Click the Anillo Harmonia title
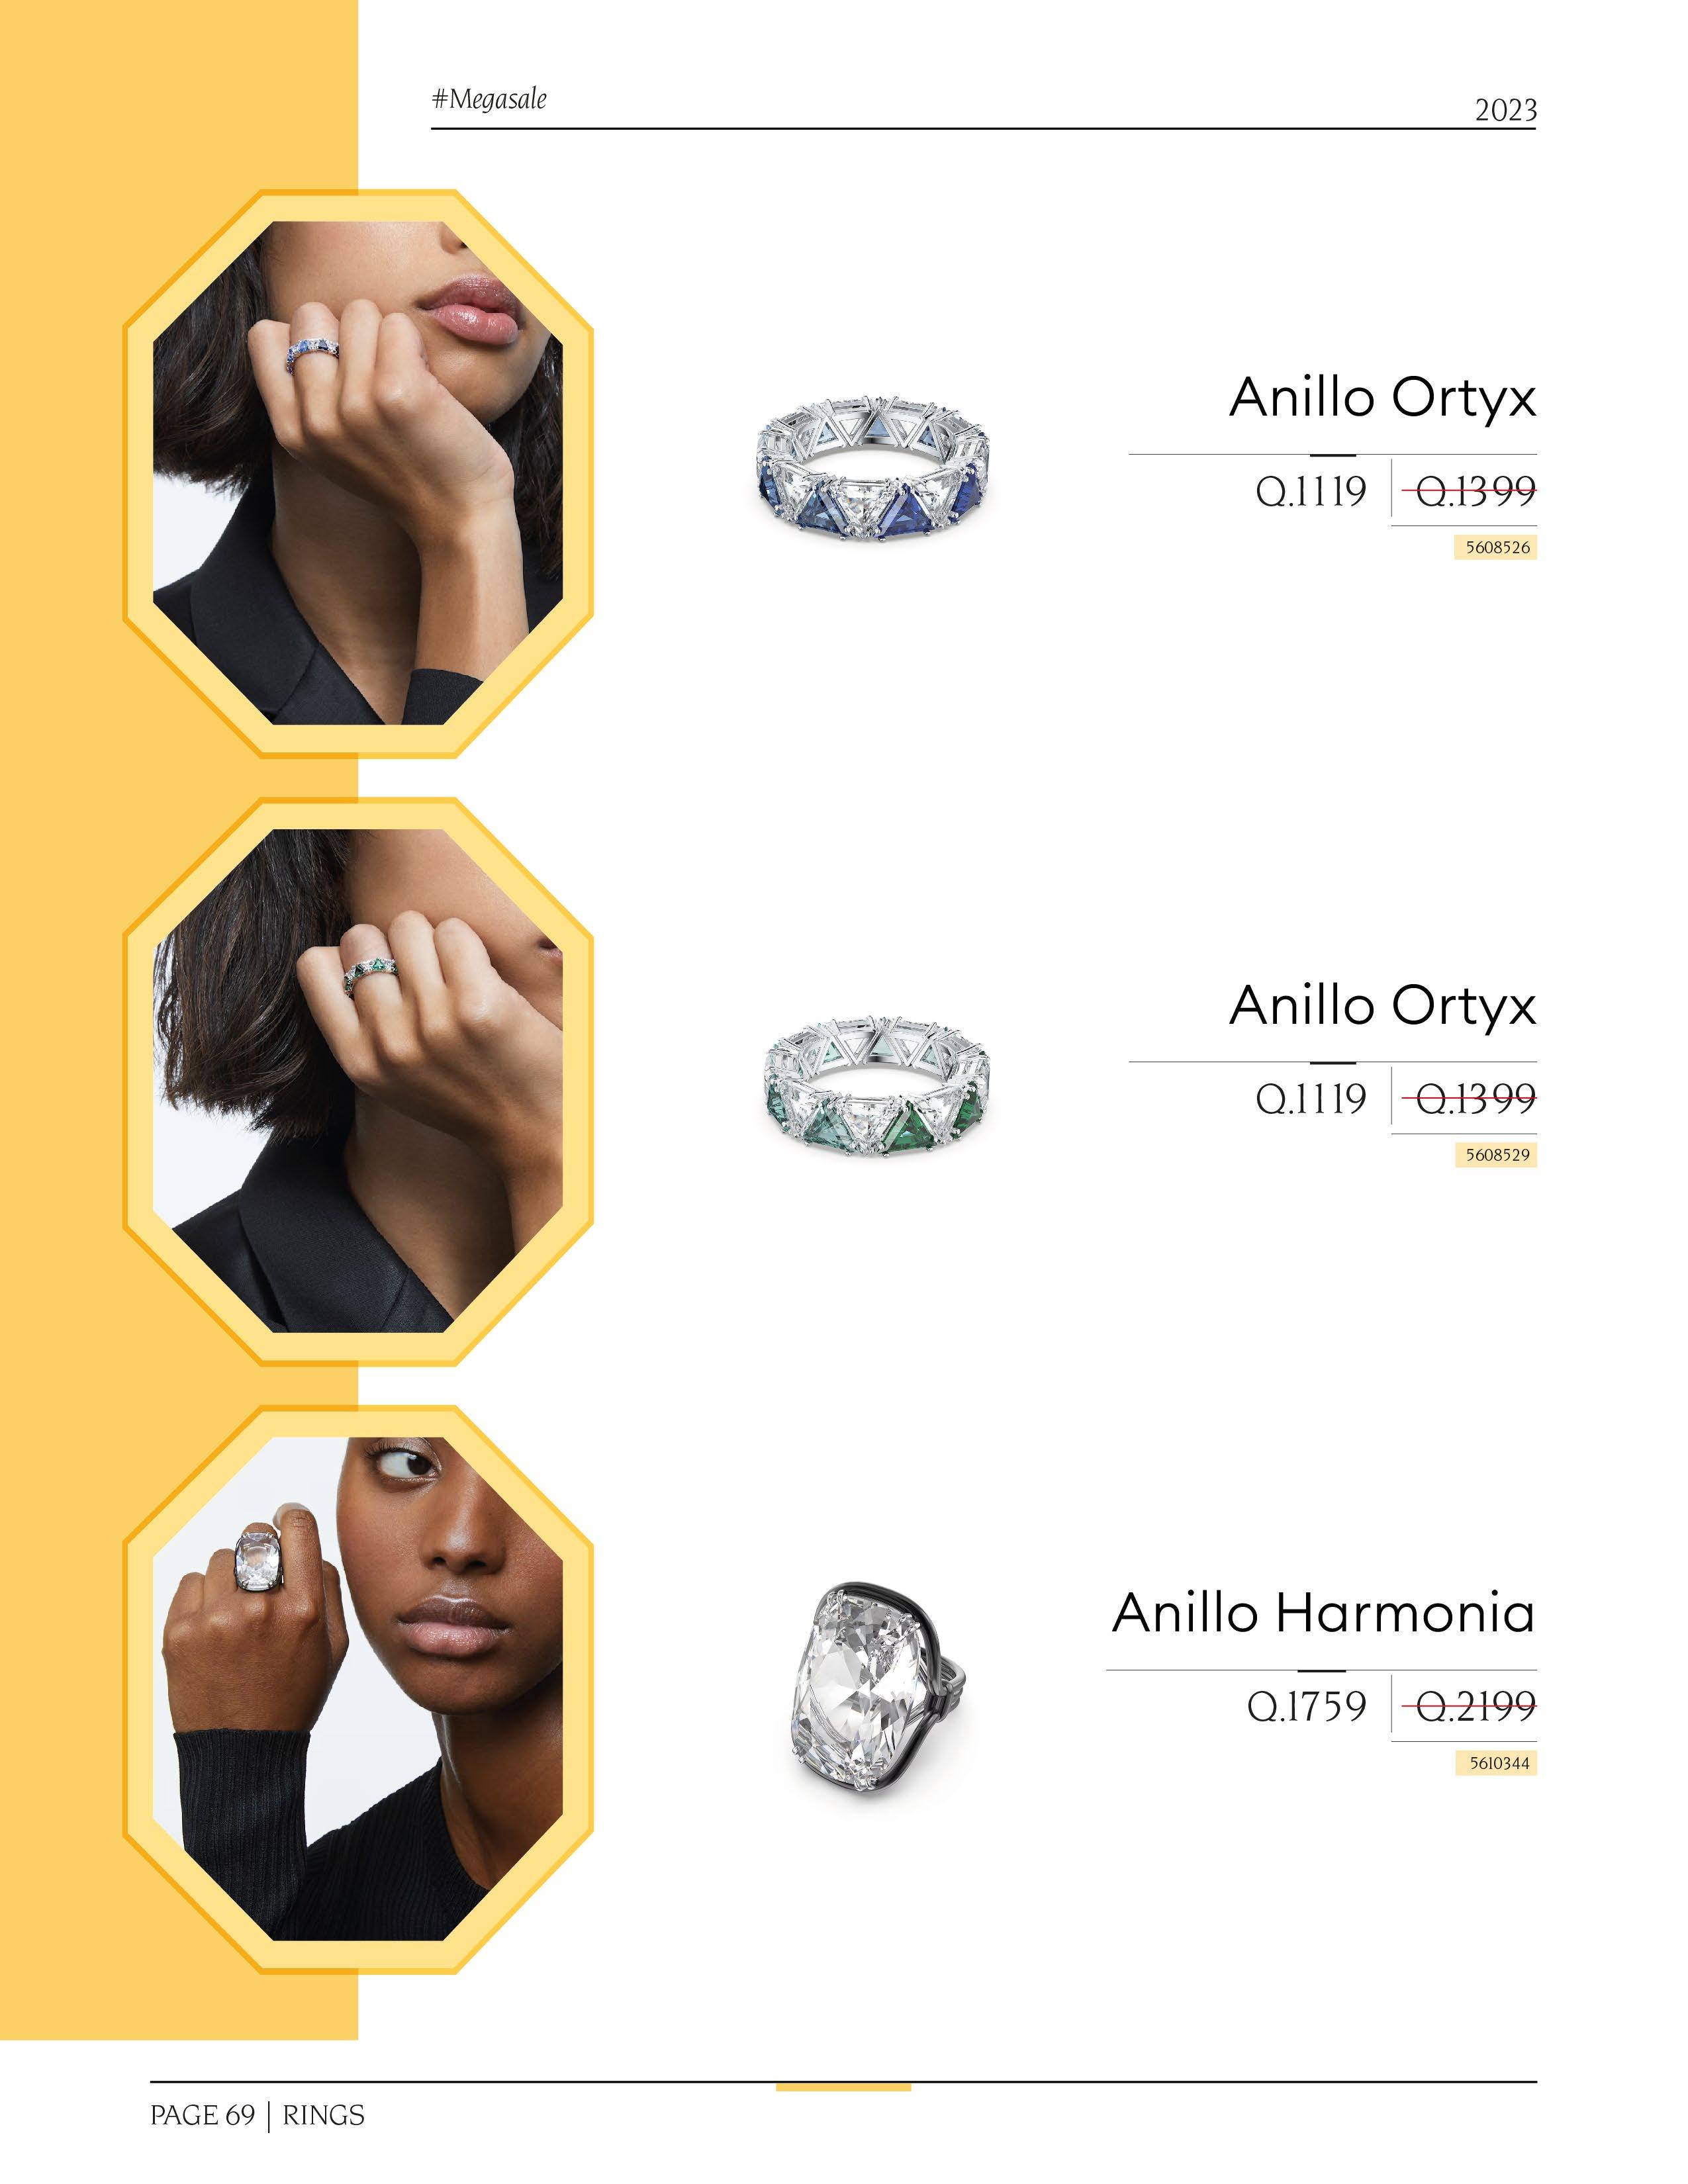The image size is (1688, 2184). (1323, 1613)
